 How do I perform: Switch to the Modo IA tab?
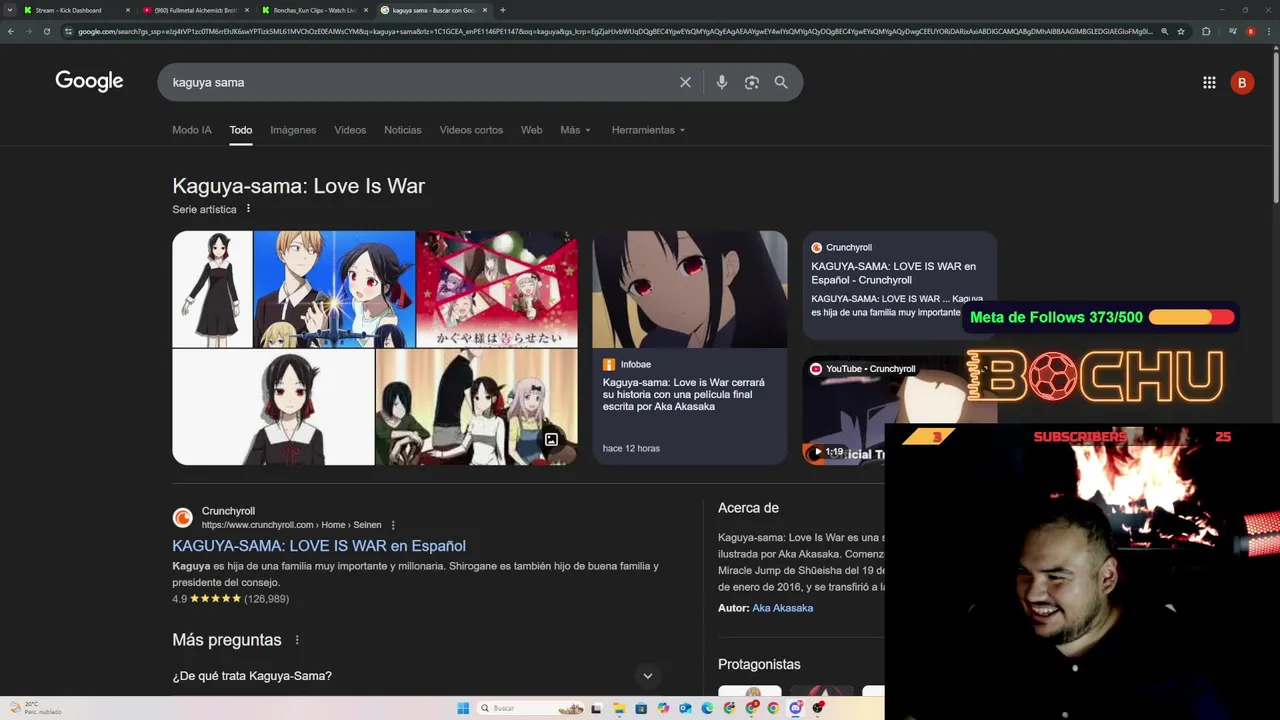pos(192,130)
